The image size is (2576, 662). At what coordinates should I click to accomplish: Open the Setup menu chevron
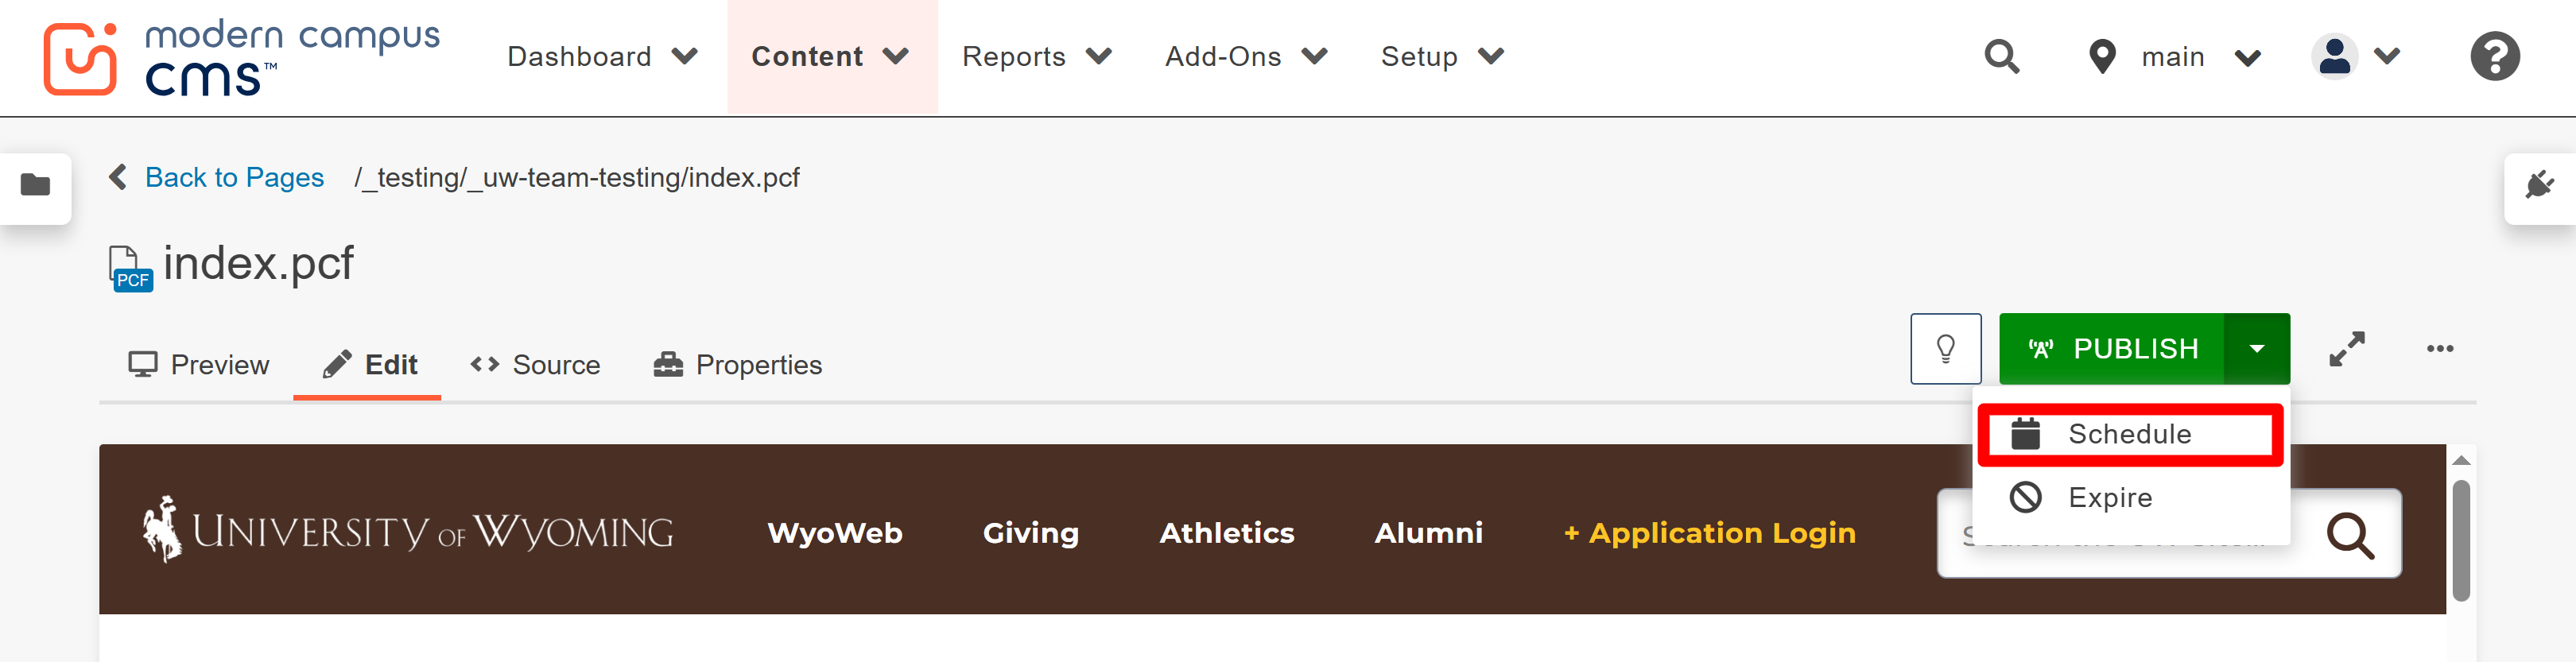[x=1489, y=57]
